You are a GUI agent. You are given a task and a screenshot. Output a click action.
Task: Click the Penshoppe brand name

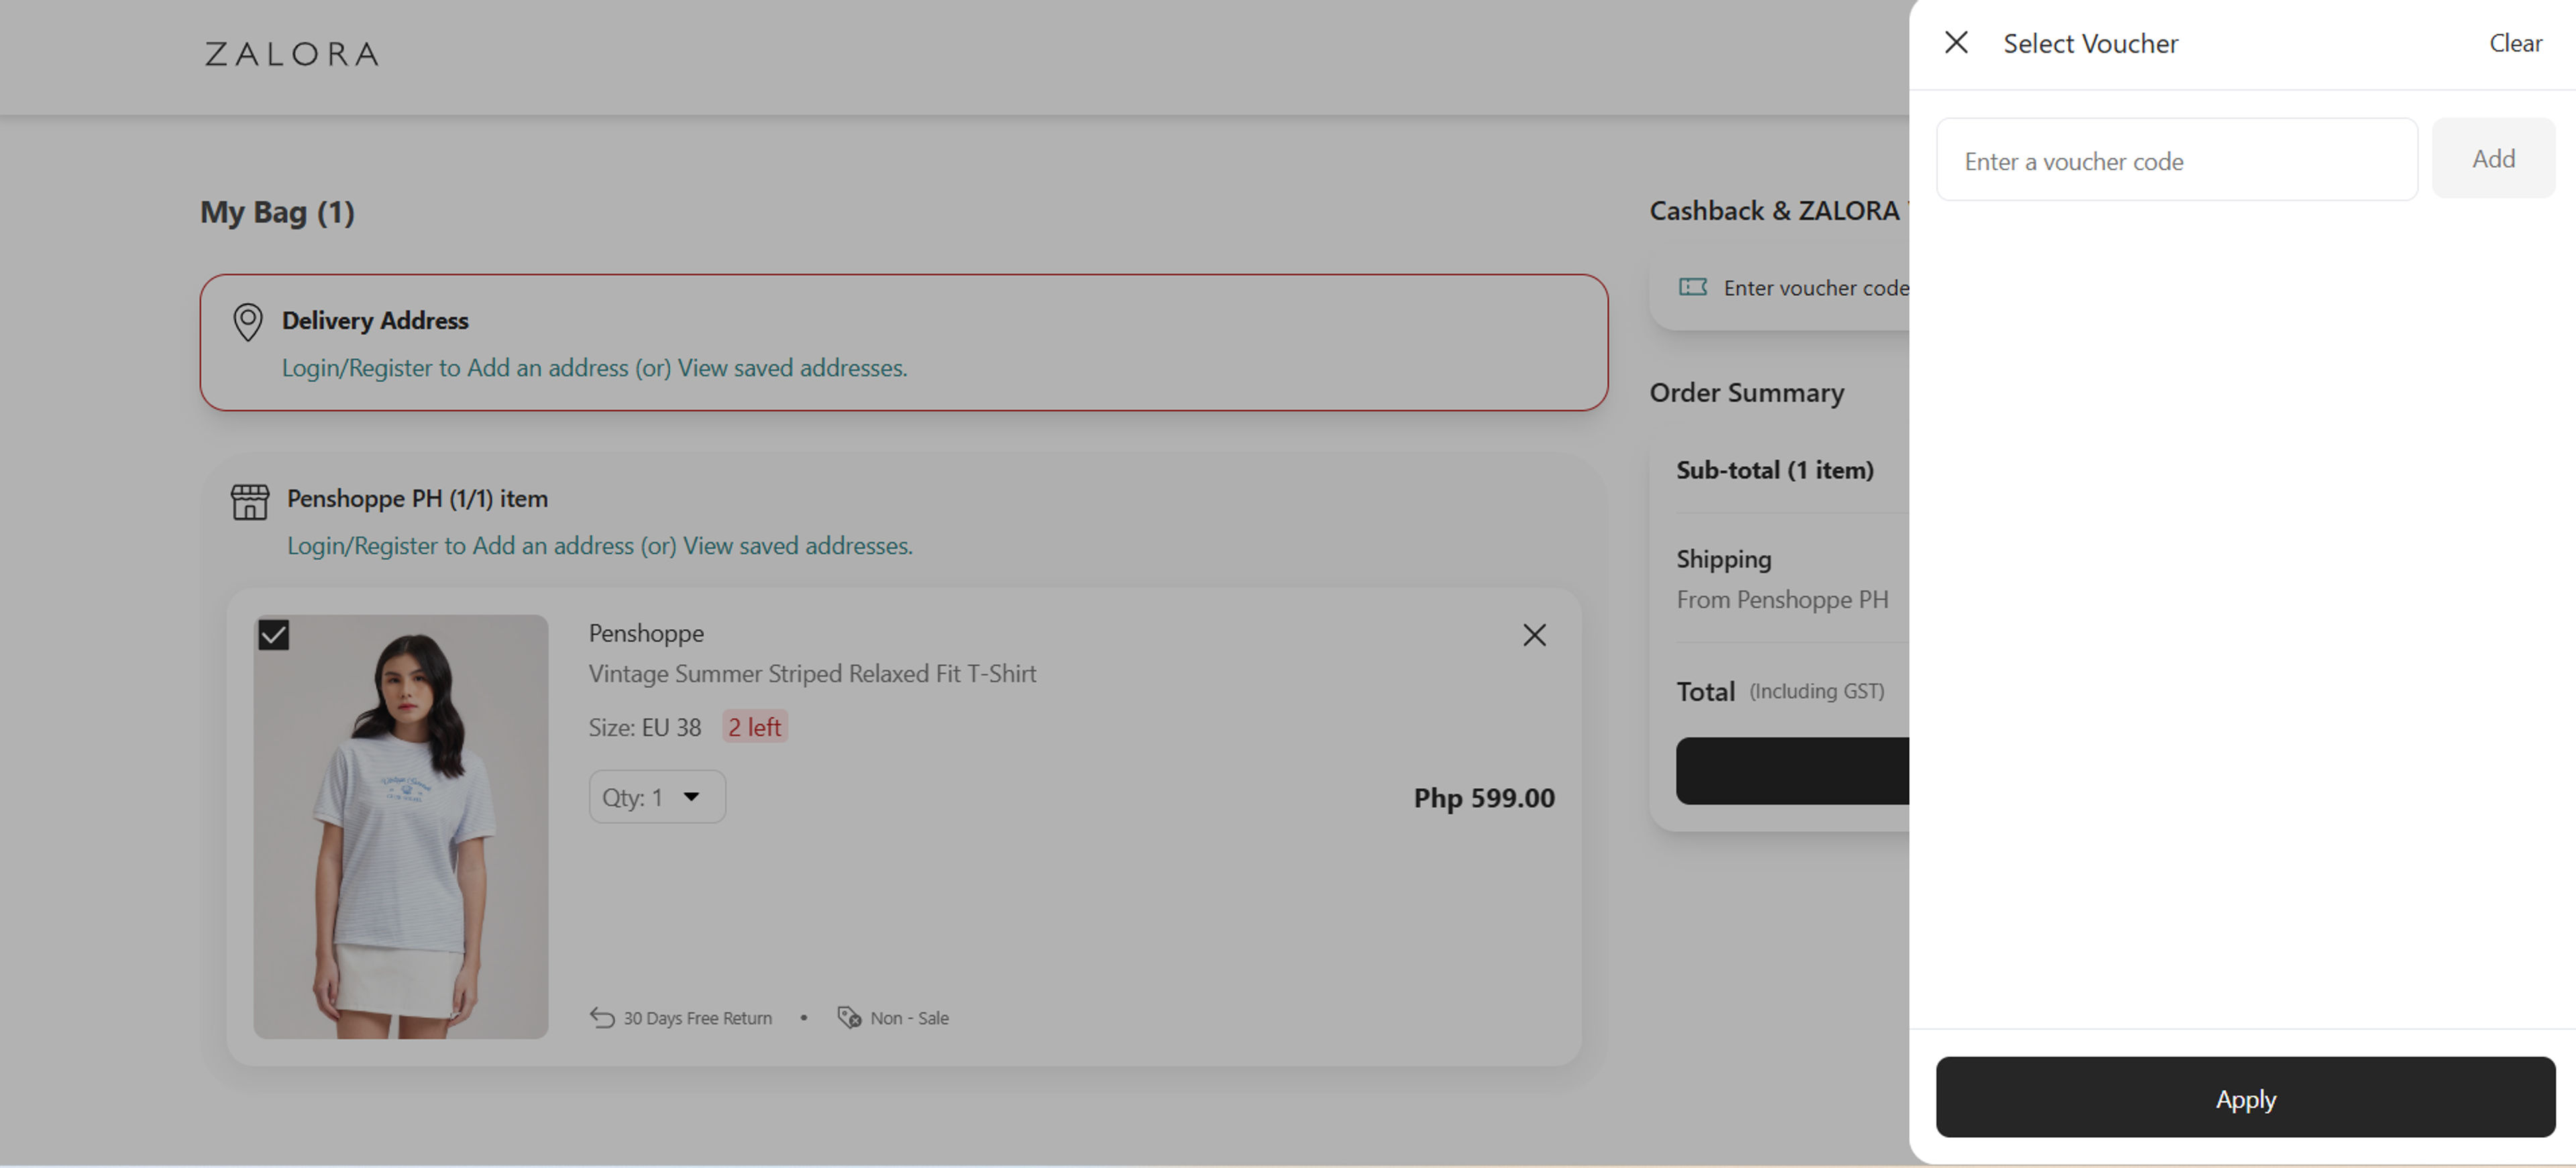(x=646, y=634)
